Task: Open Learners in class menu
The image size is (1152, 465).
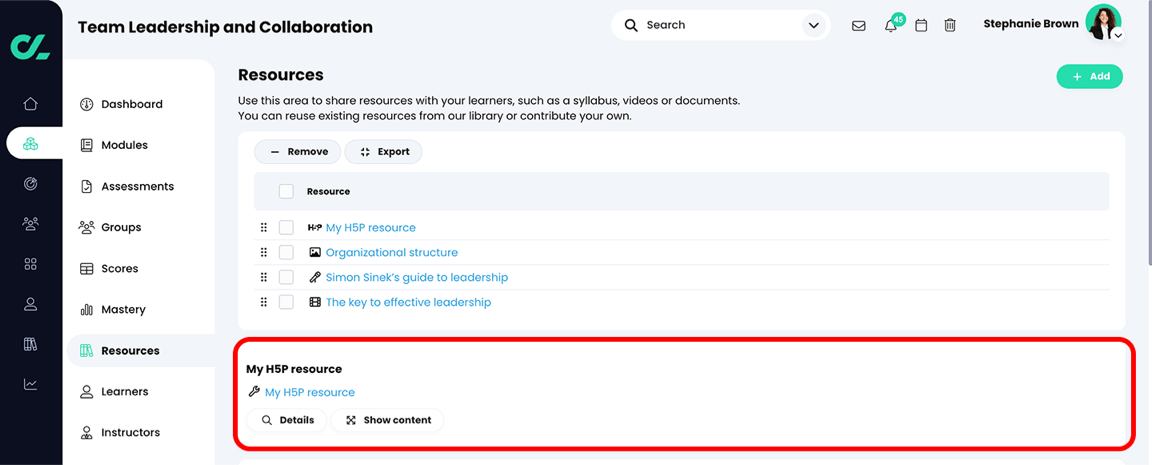Action: [124, 392]
